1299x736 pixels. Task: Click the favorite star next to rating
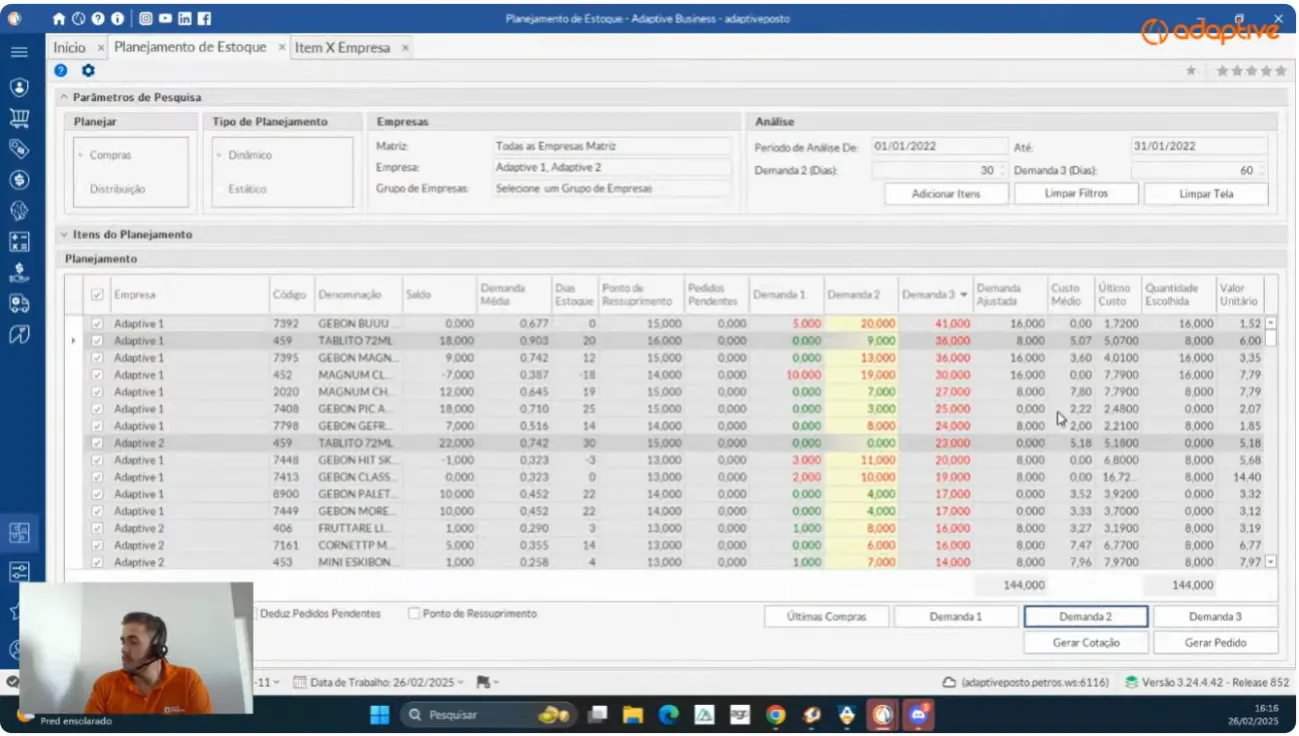[1191, 71]
